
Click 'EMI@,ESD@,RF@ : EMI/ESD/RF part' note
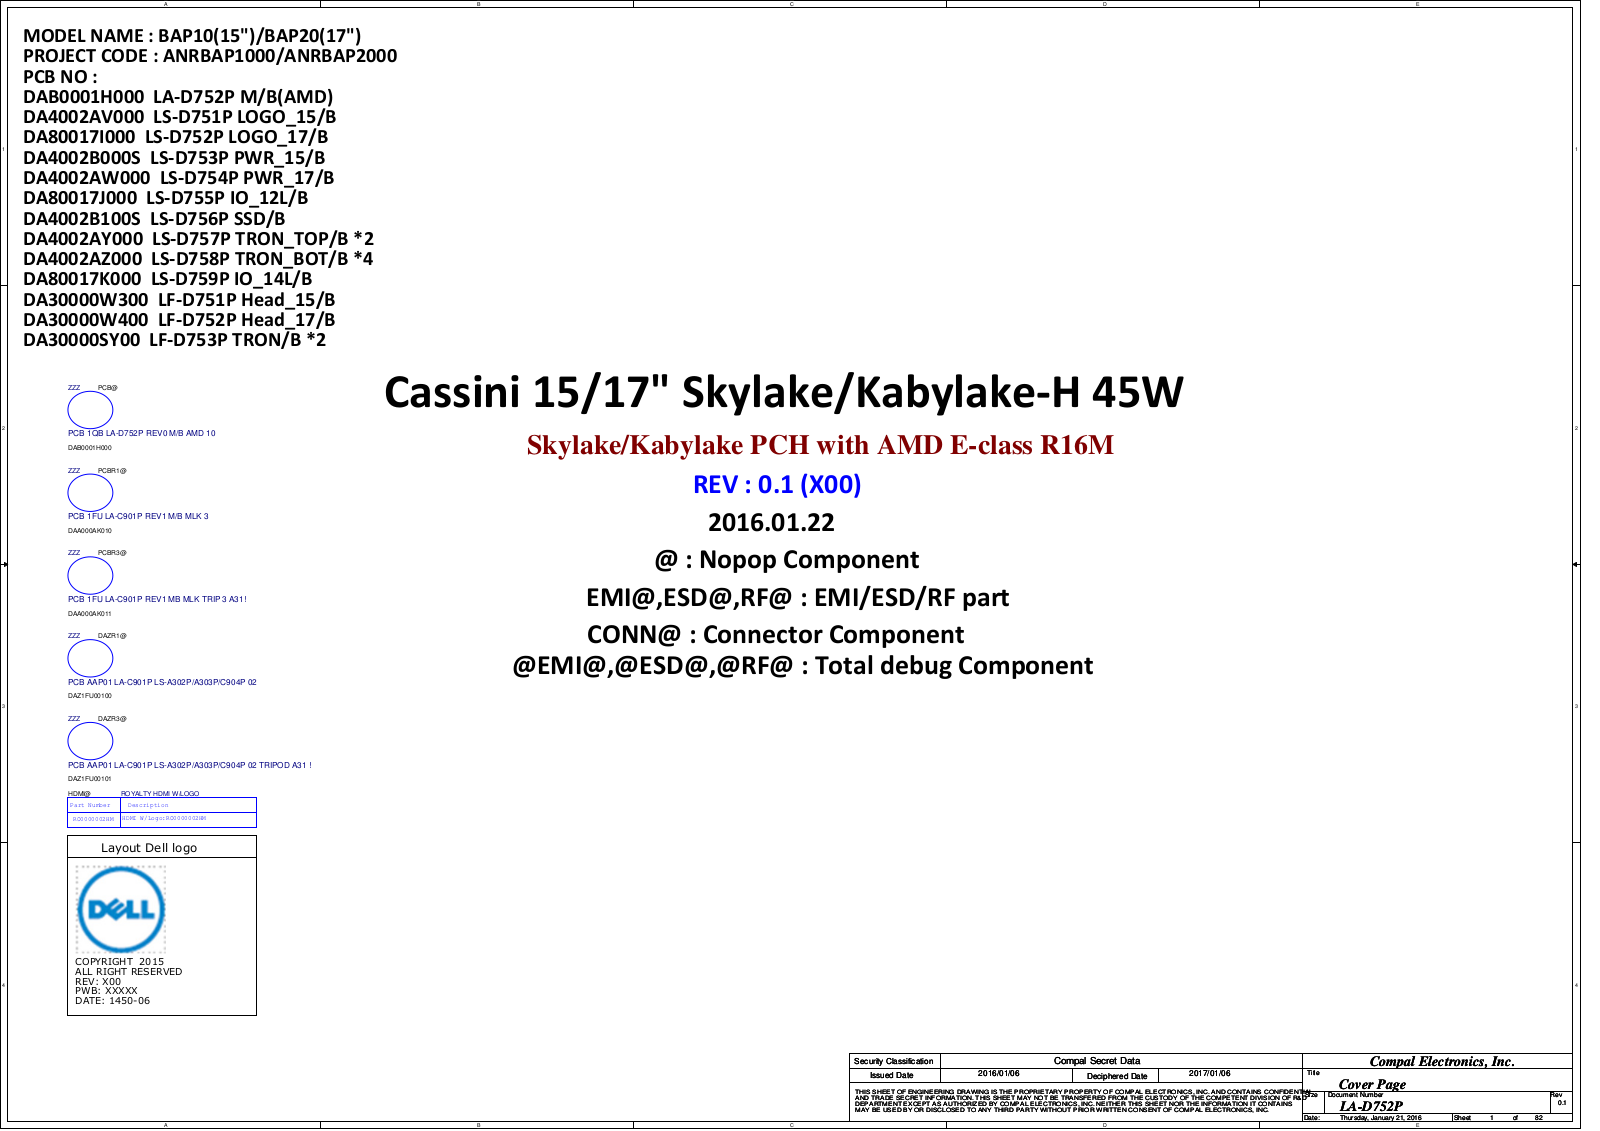point(797,598)
